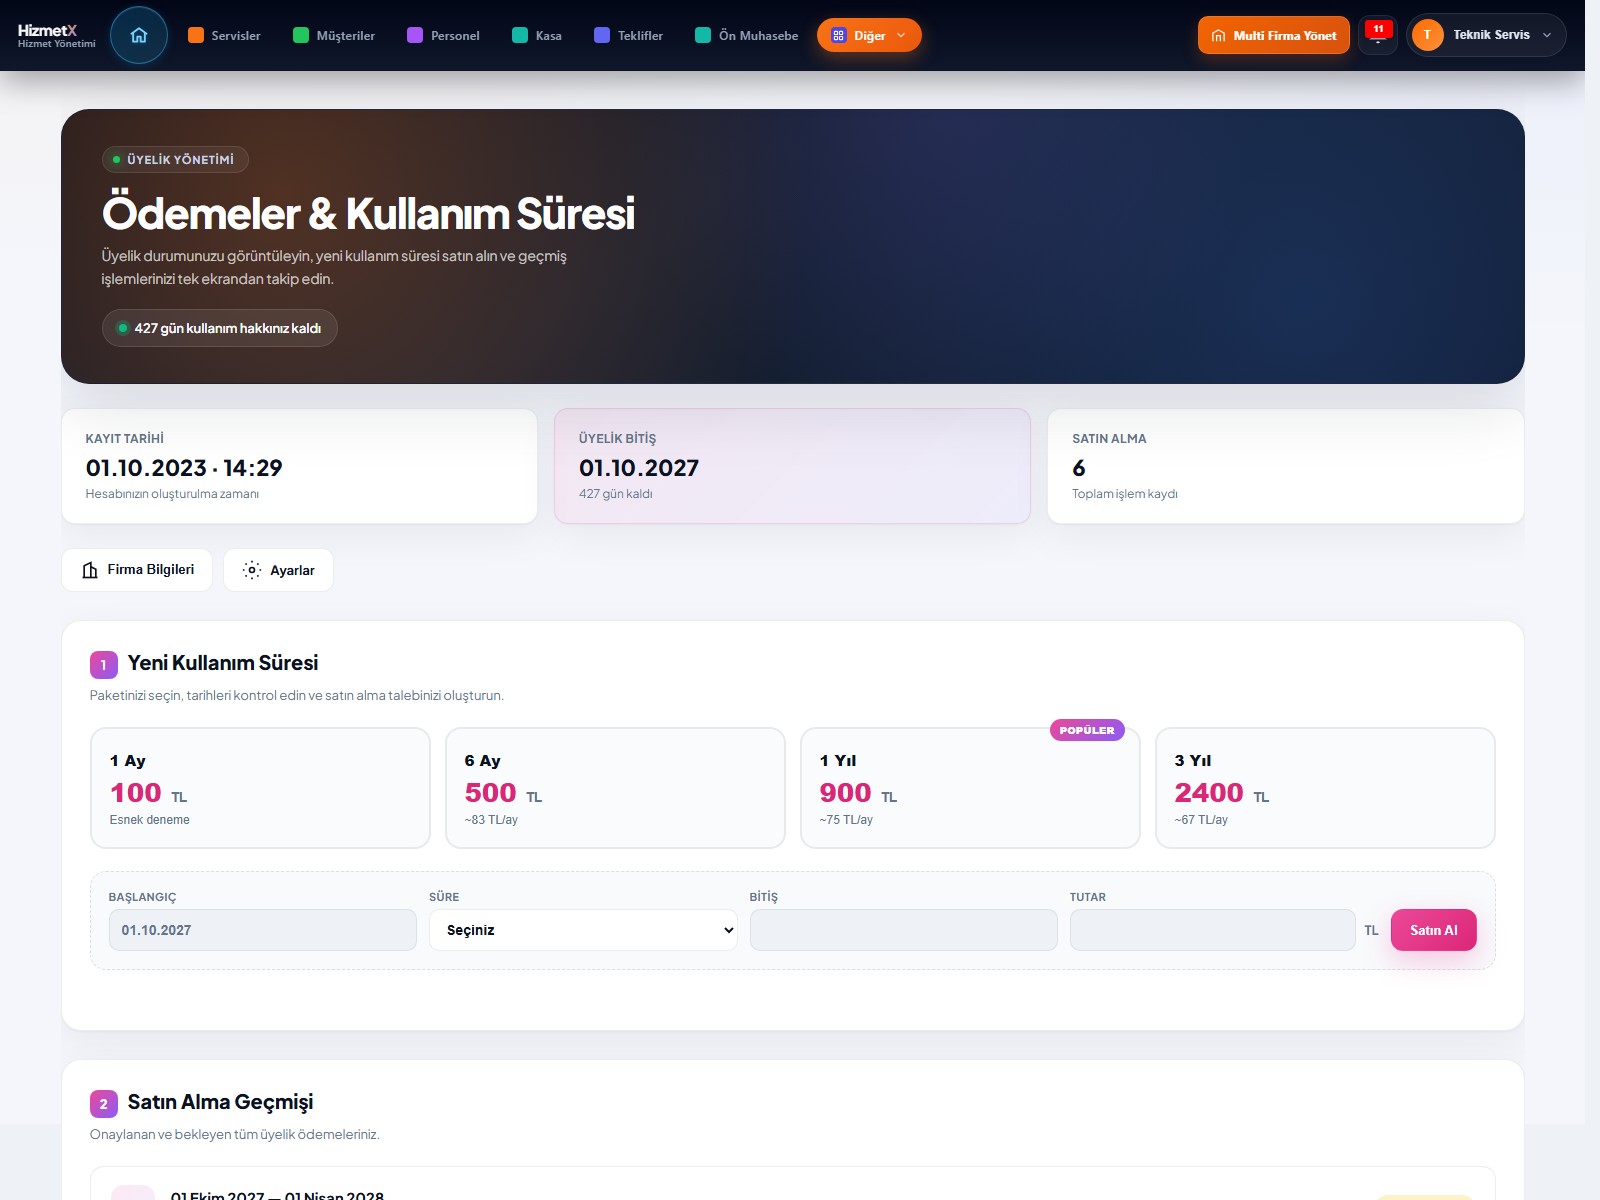
Task: Click the Tutar amount field
Action: [x=1212, y=930]
